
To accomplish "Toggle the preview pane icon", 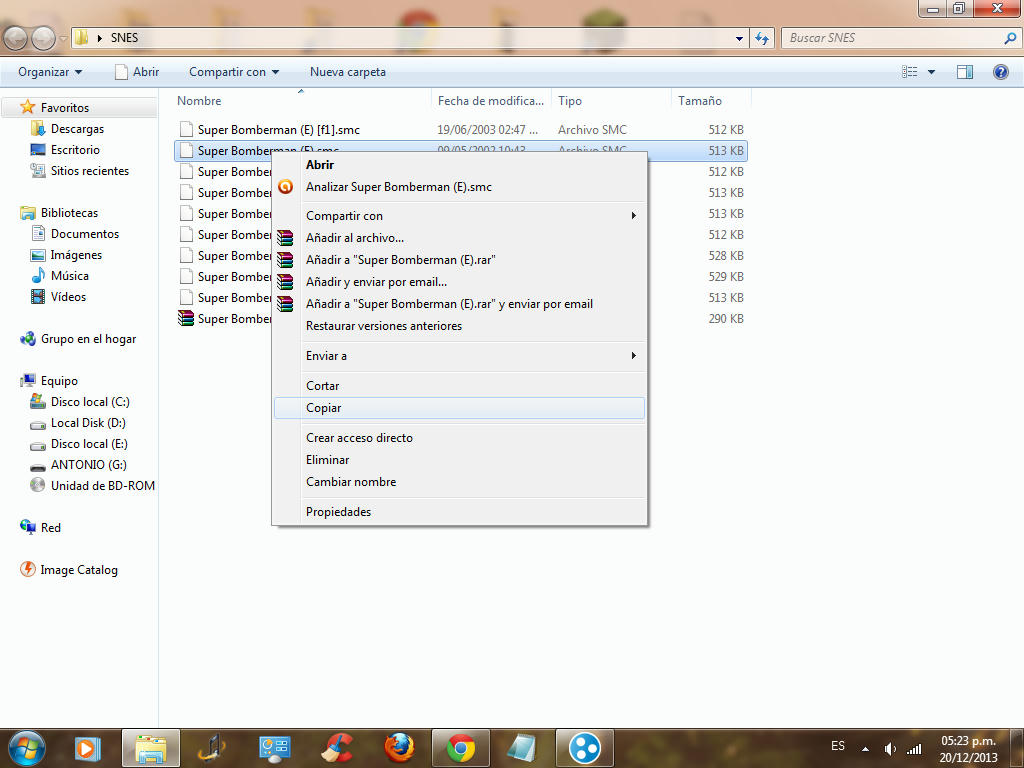I will [965, 72].
